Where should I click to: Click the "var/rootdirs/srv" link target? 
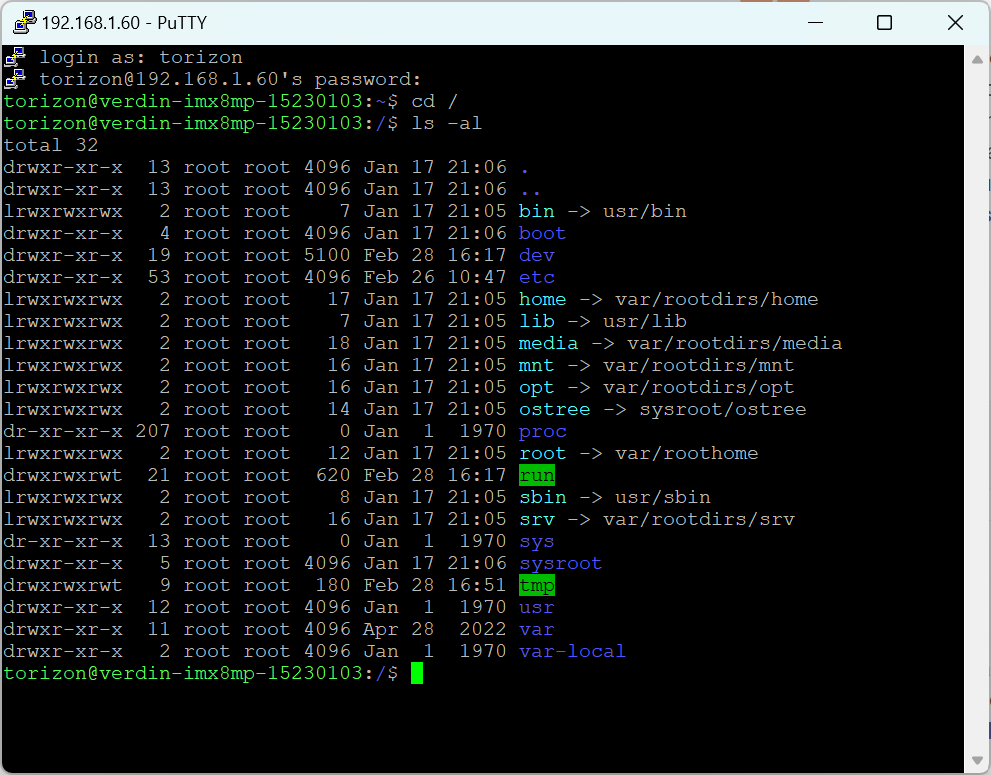[699, 520]
